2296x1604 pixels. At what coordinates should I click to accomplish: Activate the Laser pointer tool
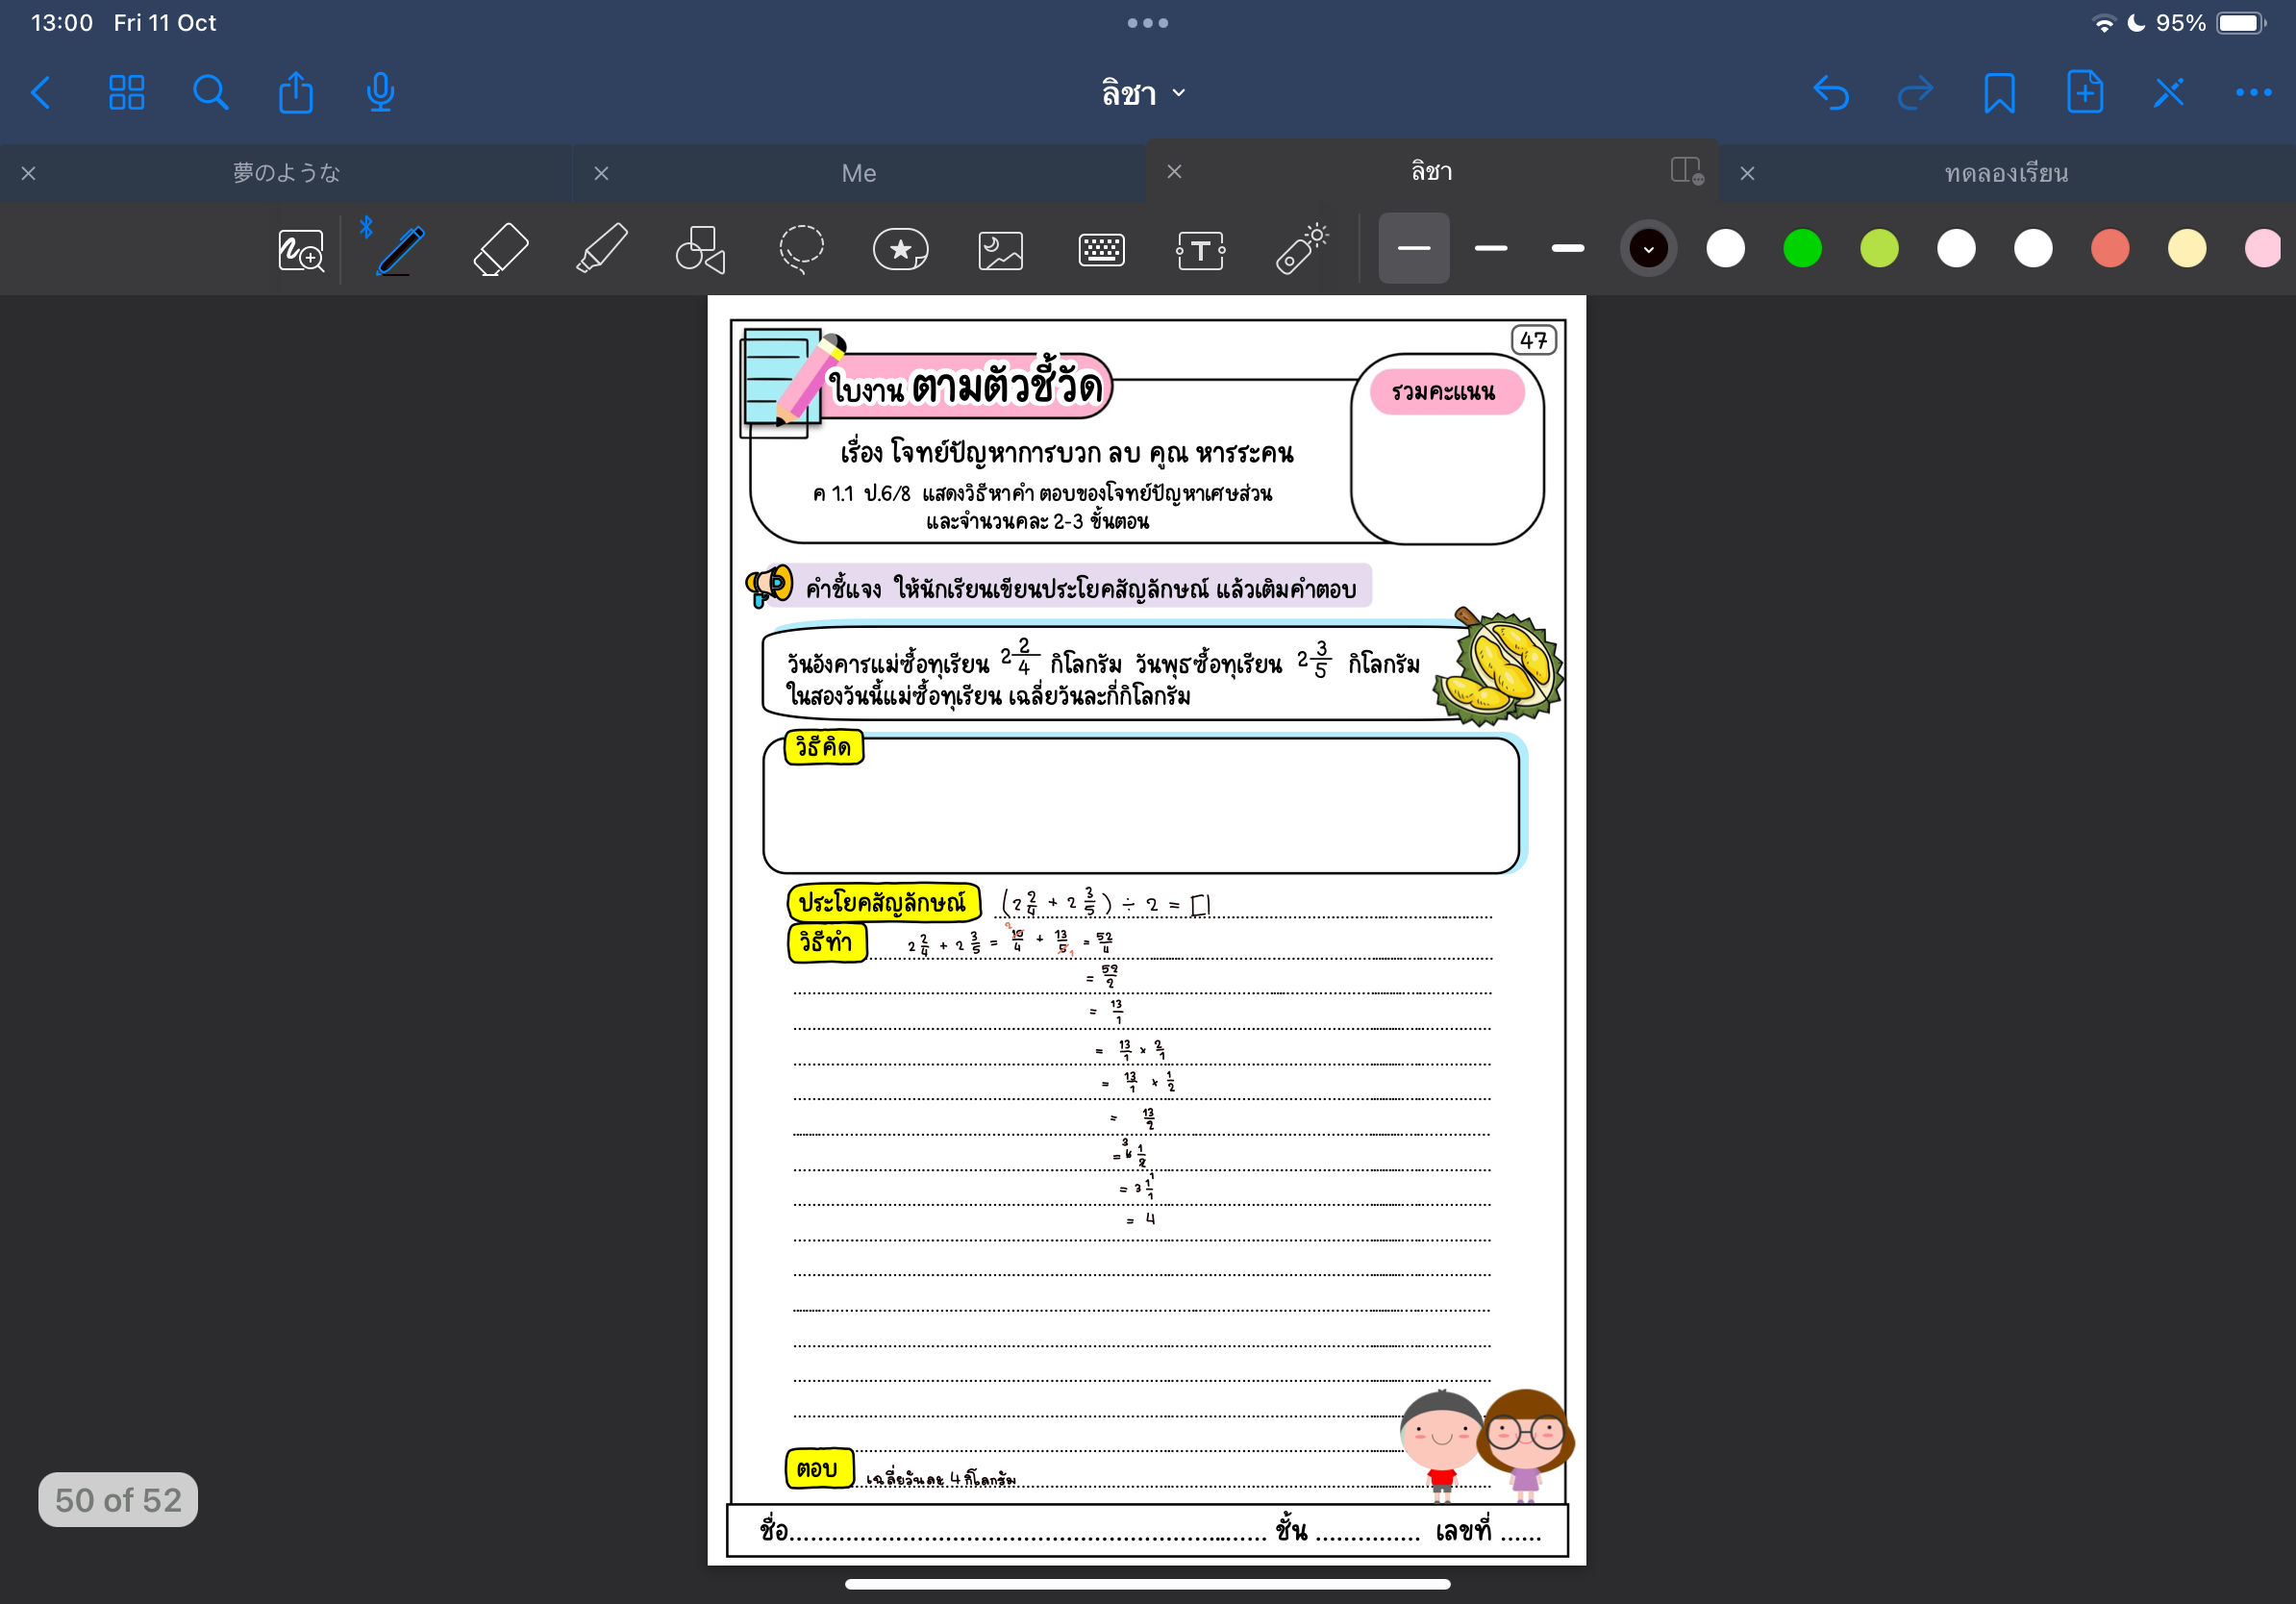click(x=1301, y=249)
